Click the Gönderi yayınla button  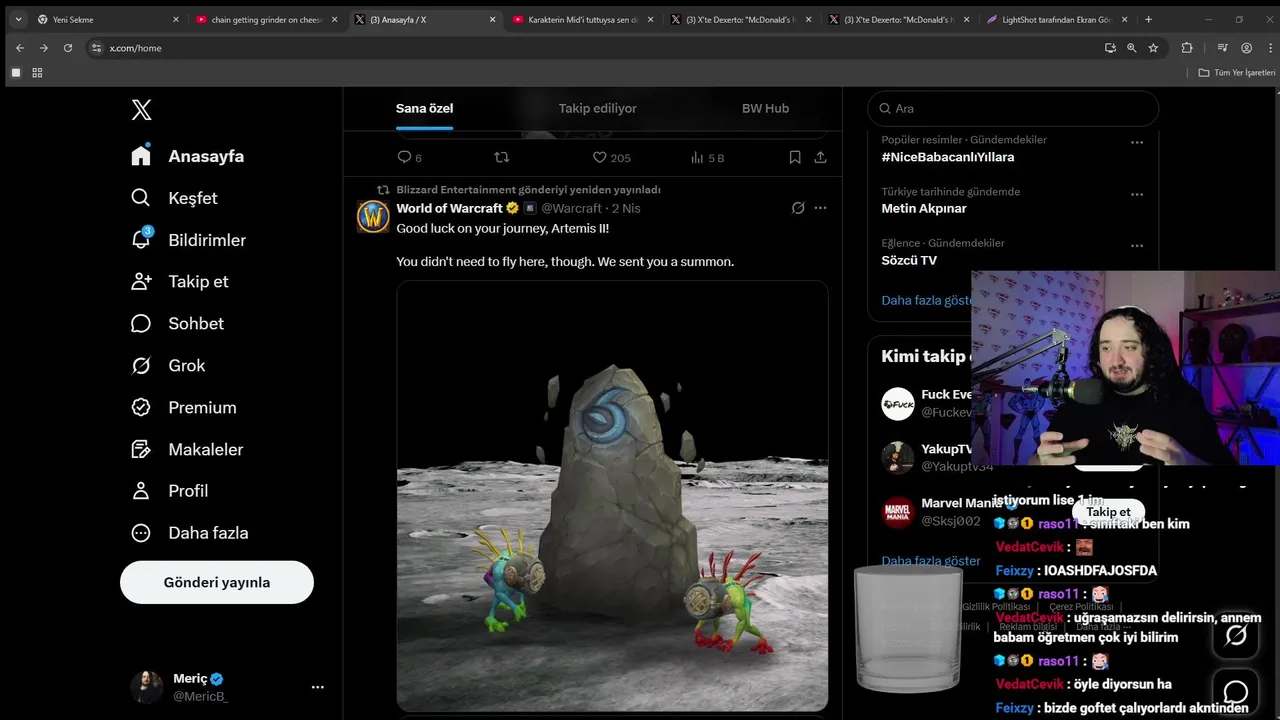(217, 582)
